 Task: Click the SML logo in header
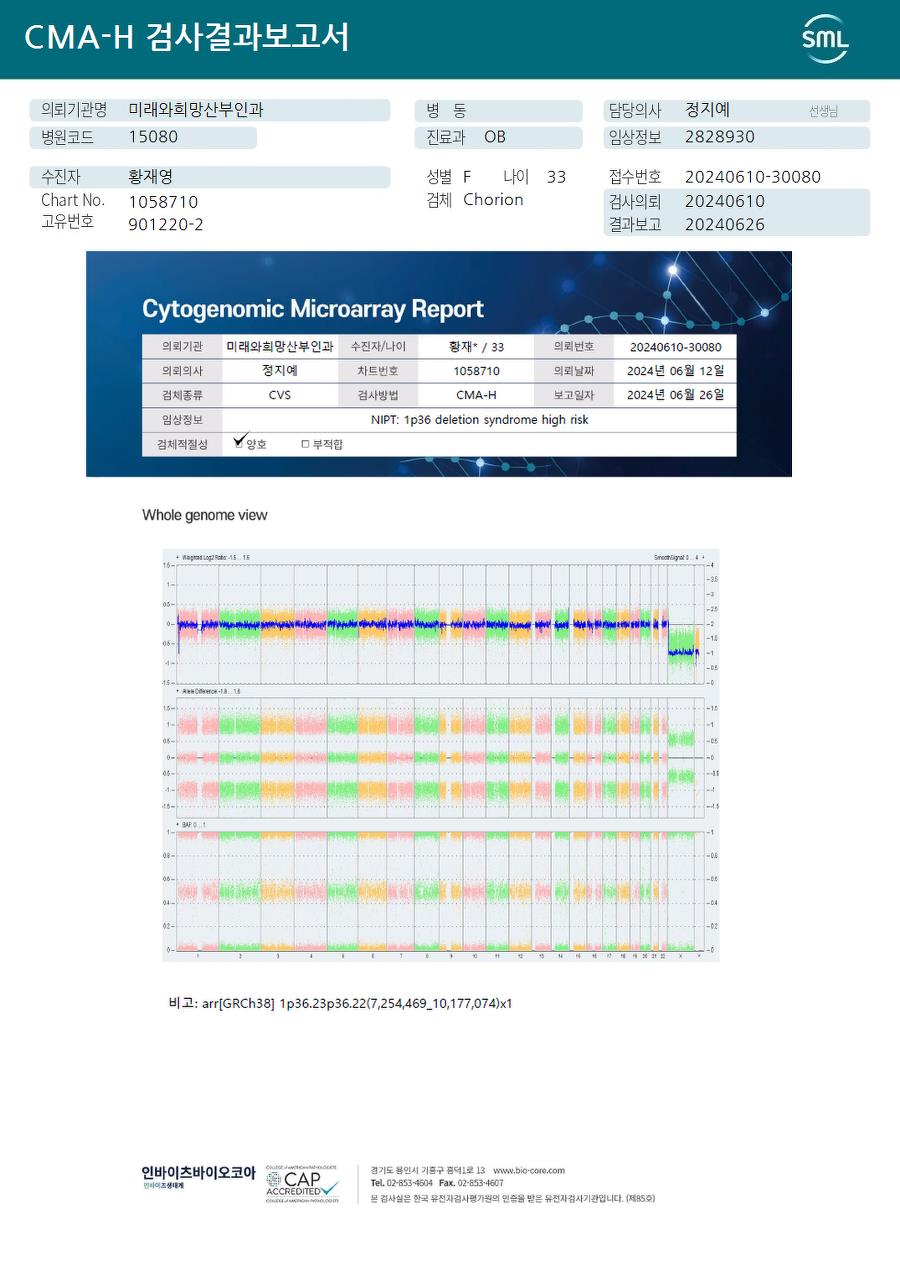coord(825,40)
